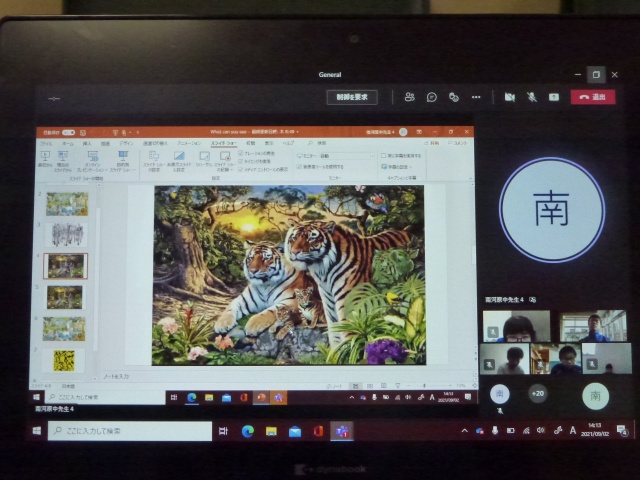Open the モニター 自動 combo box
This screenshot has width=640, height=480.
point(347,156)
